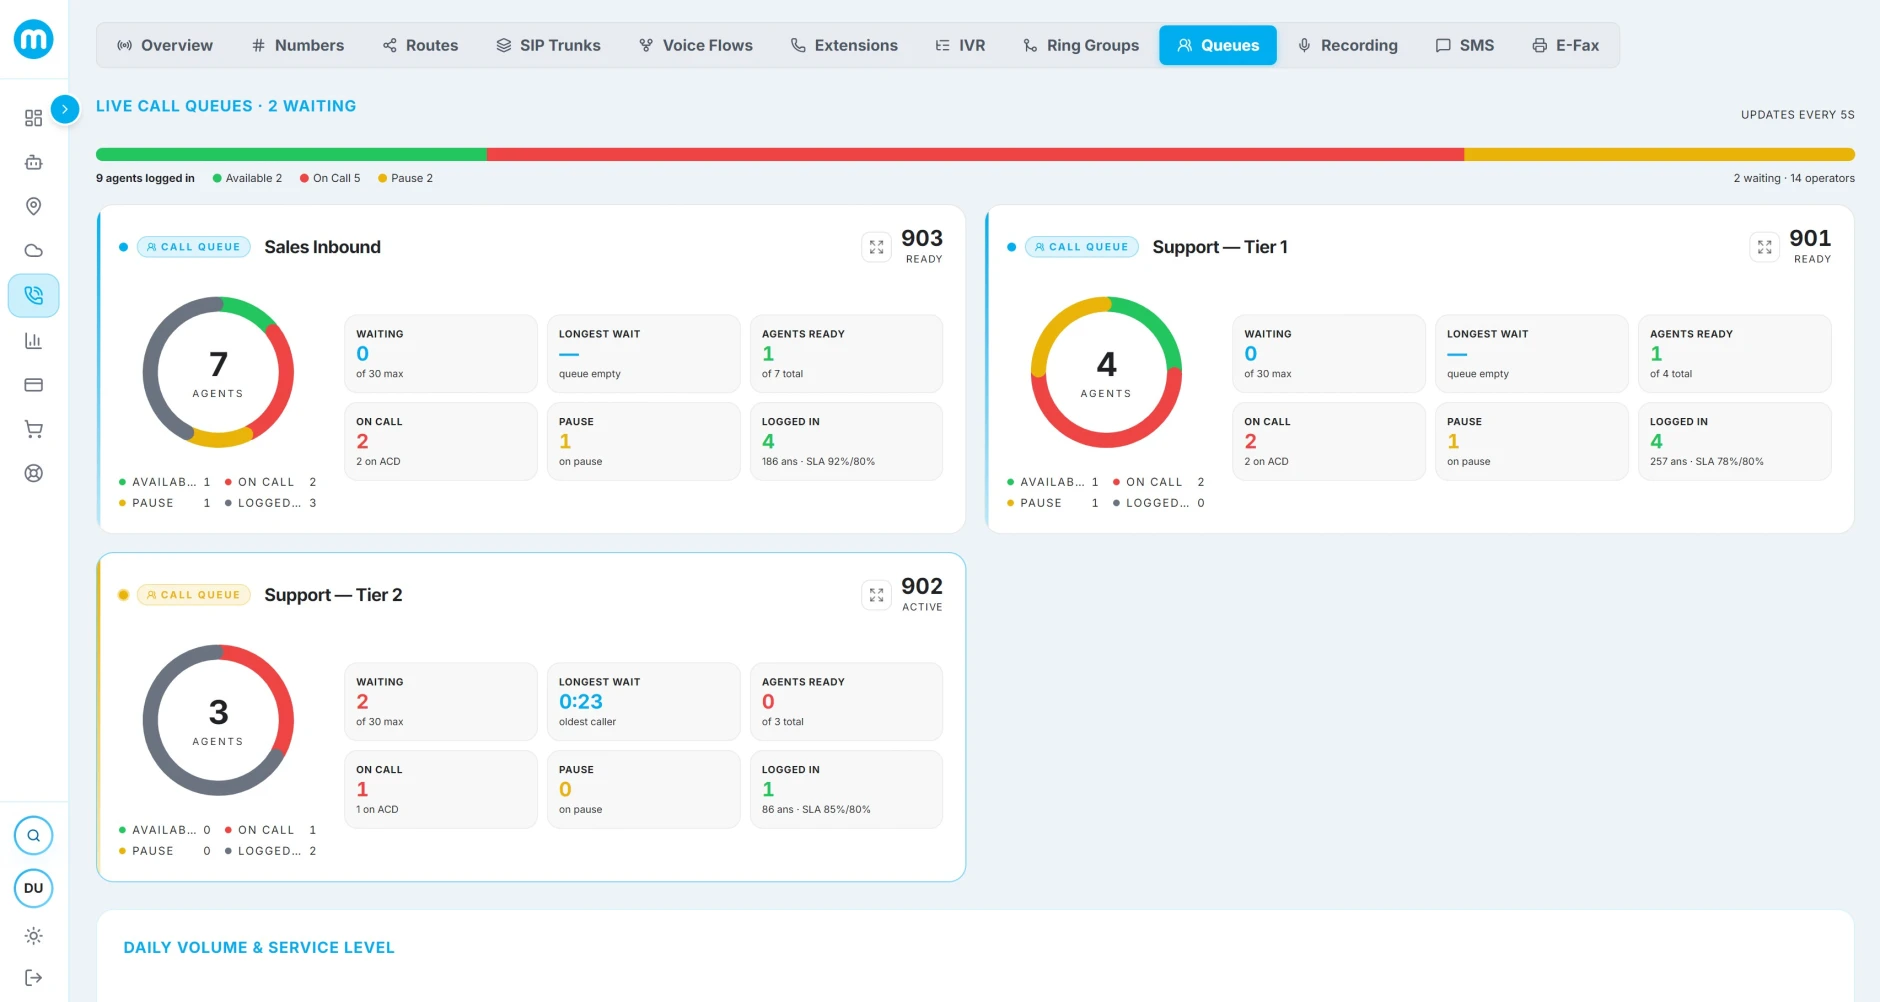This screenshot has width=1880, height=1002.
Task: Click the blue M logo icon
Action: [33, 39]
